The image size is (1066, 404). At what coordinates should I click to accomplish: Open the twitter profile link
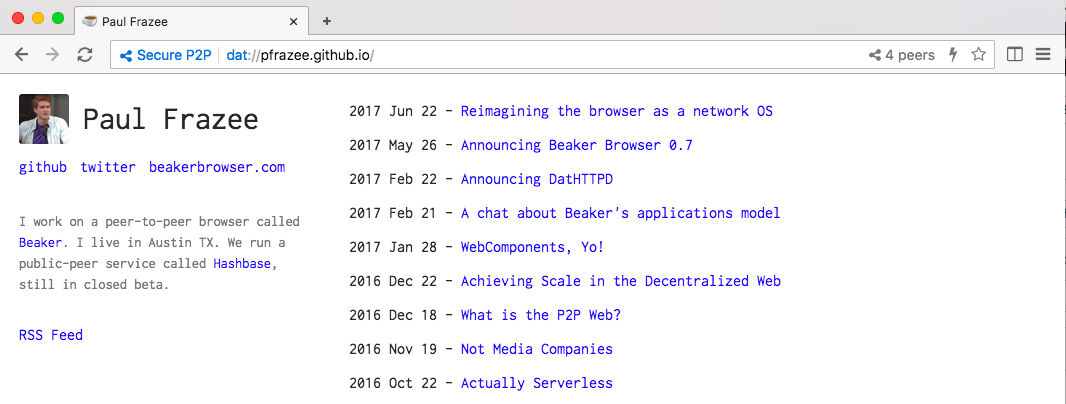pos(108,167)
